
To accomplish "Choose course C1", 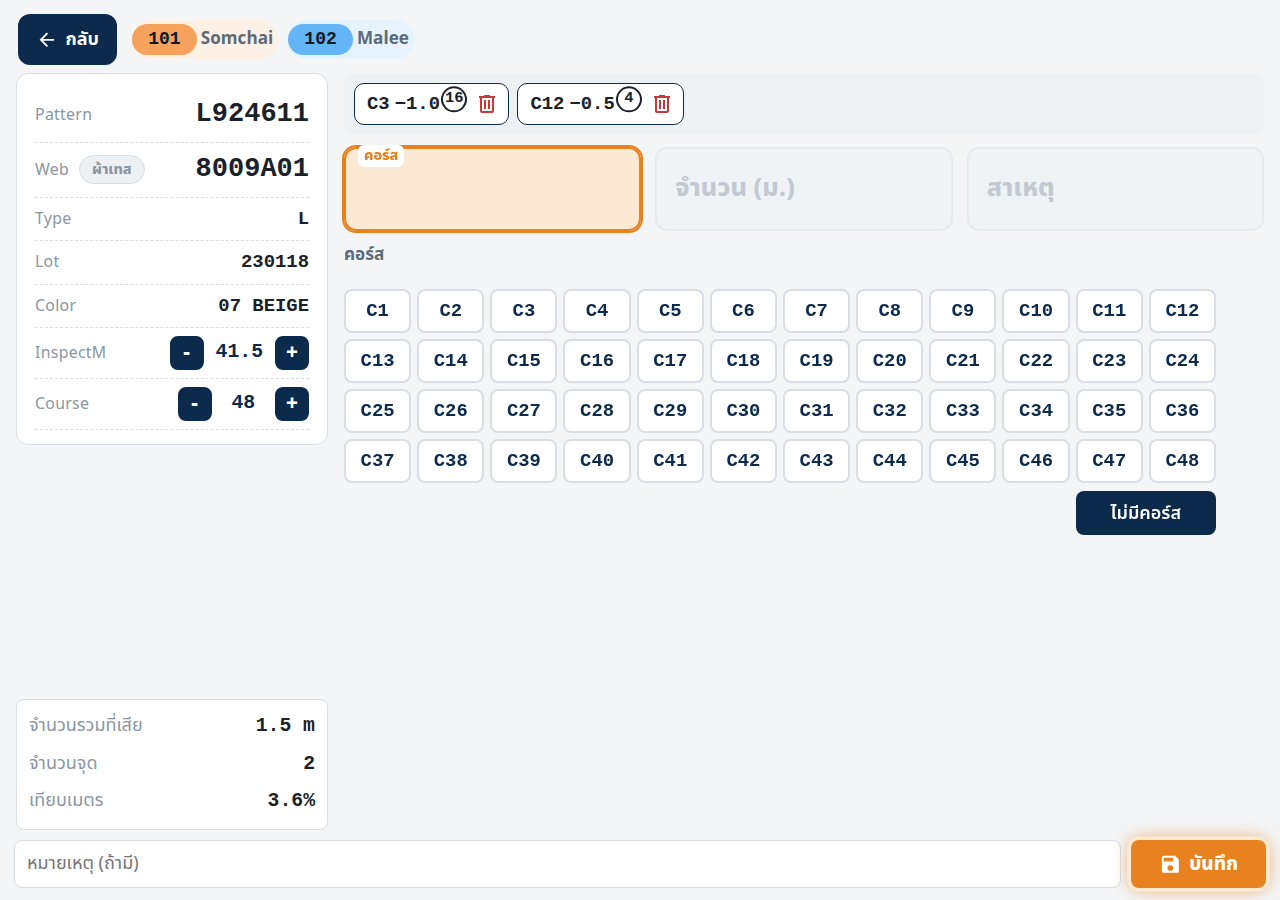I will click(x=377, y=311).
